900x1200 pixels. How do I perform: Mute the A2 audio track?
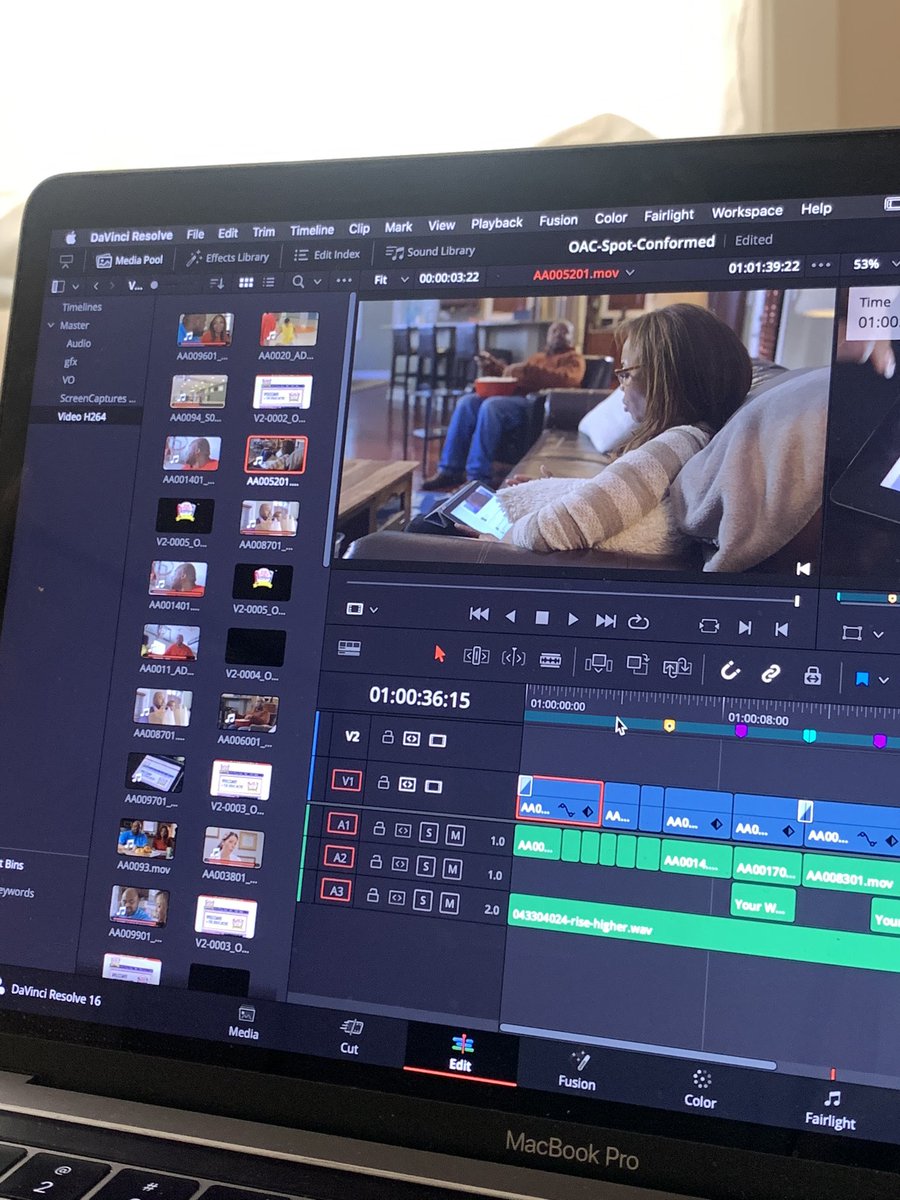pyautogui.click(x=453, y=868)
